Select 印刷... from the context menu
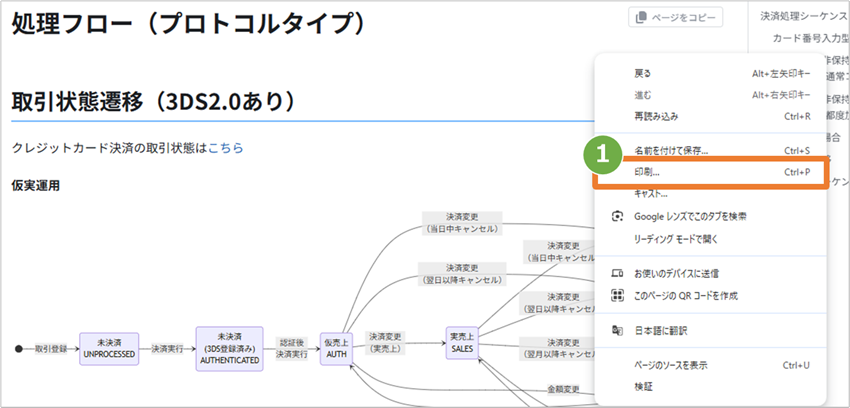Image resolution: width=850 pixels, height=408 pixels. pyautogui.click(x=710, y=172)
